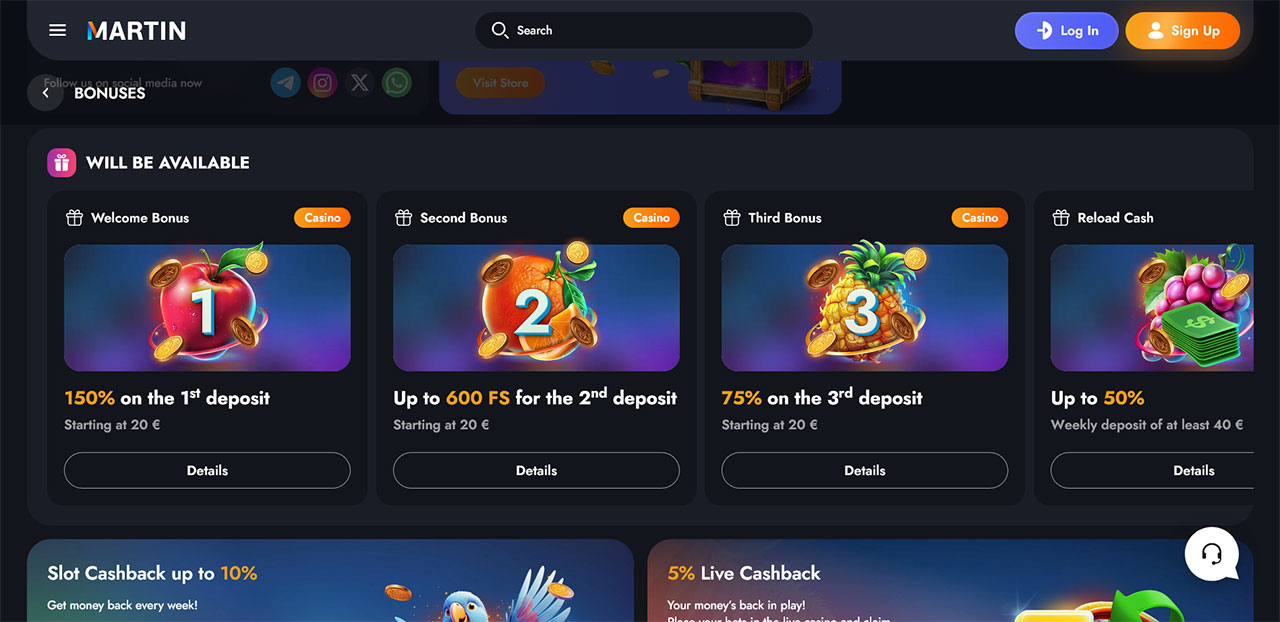Open the hamburger menu icon
The width and height of the screenshot is (1280, 622).
(58, 31)
